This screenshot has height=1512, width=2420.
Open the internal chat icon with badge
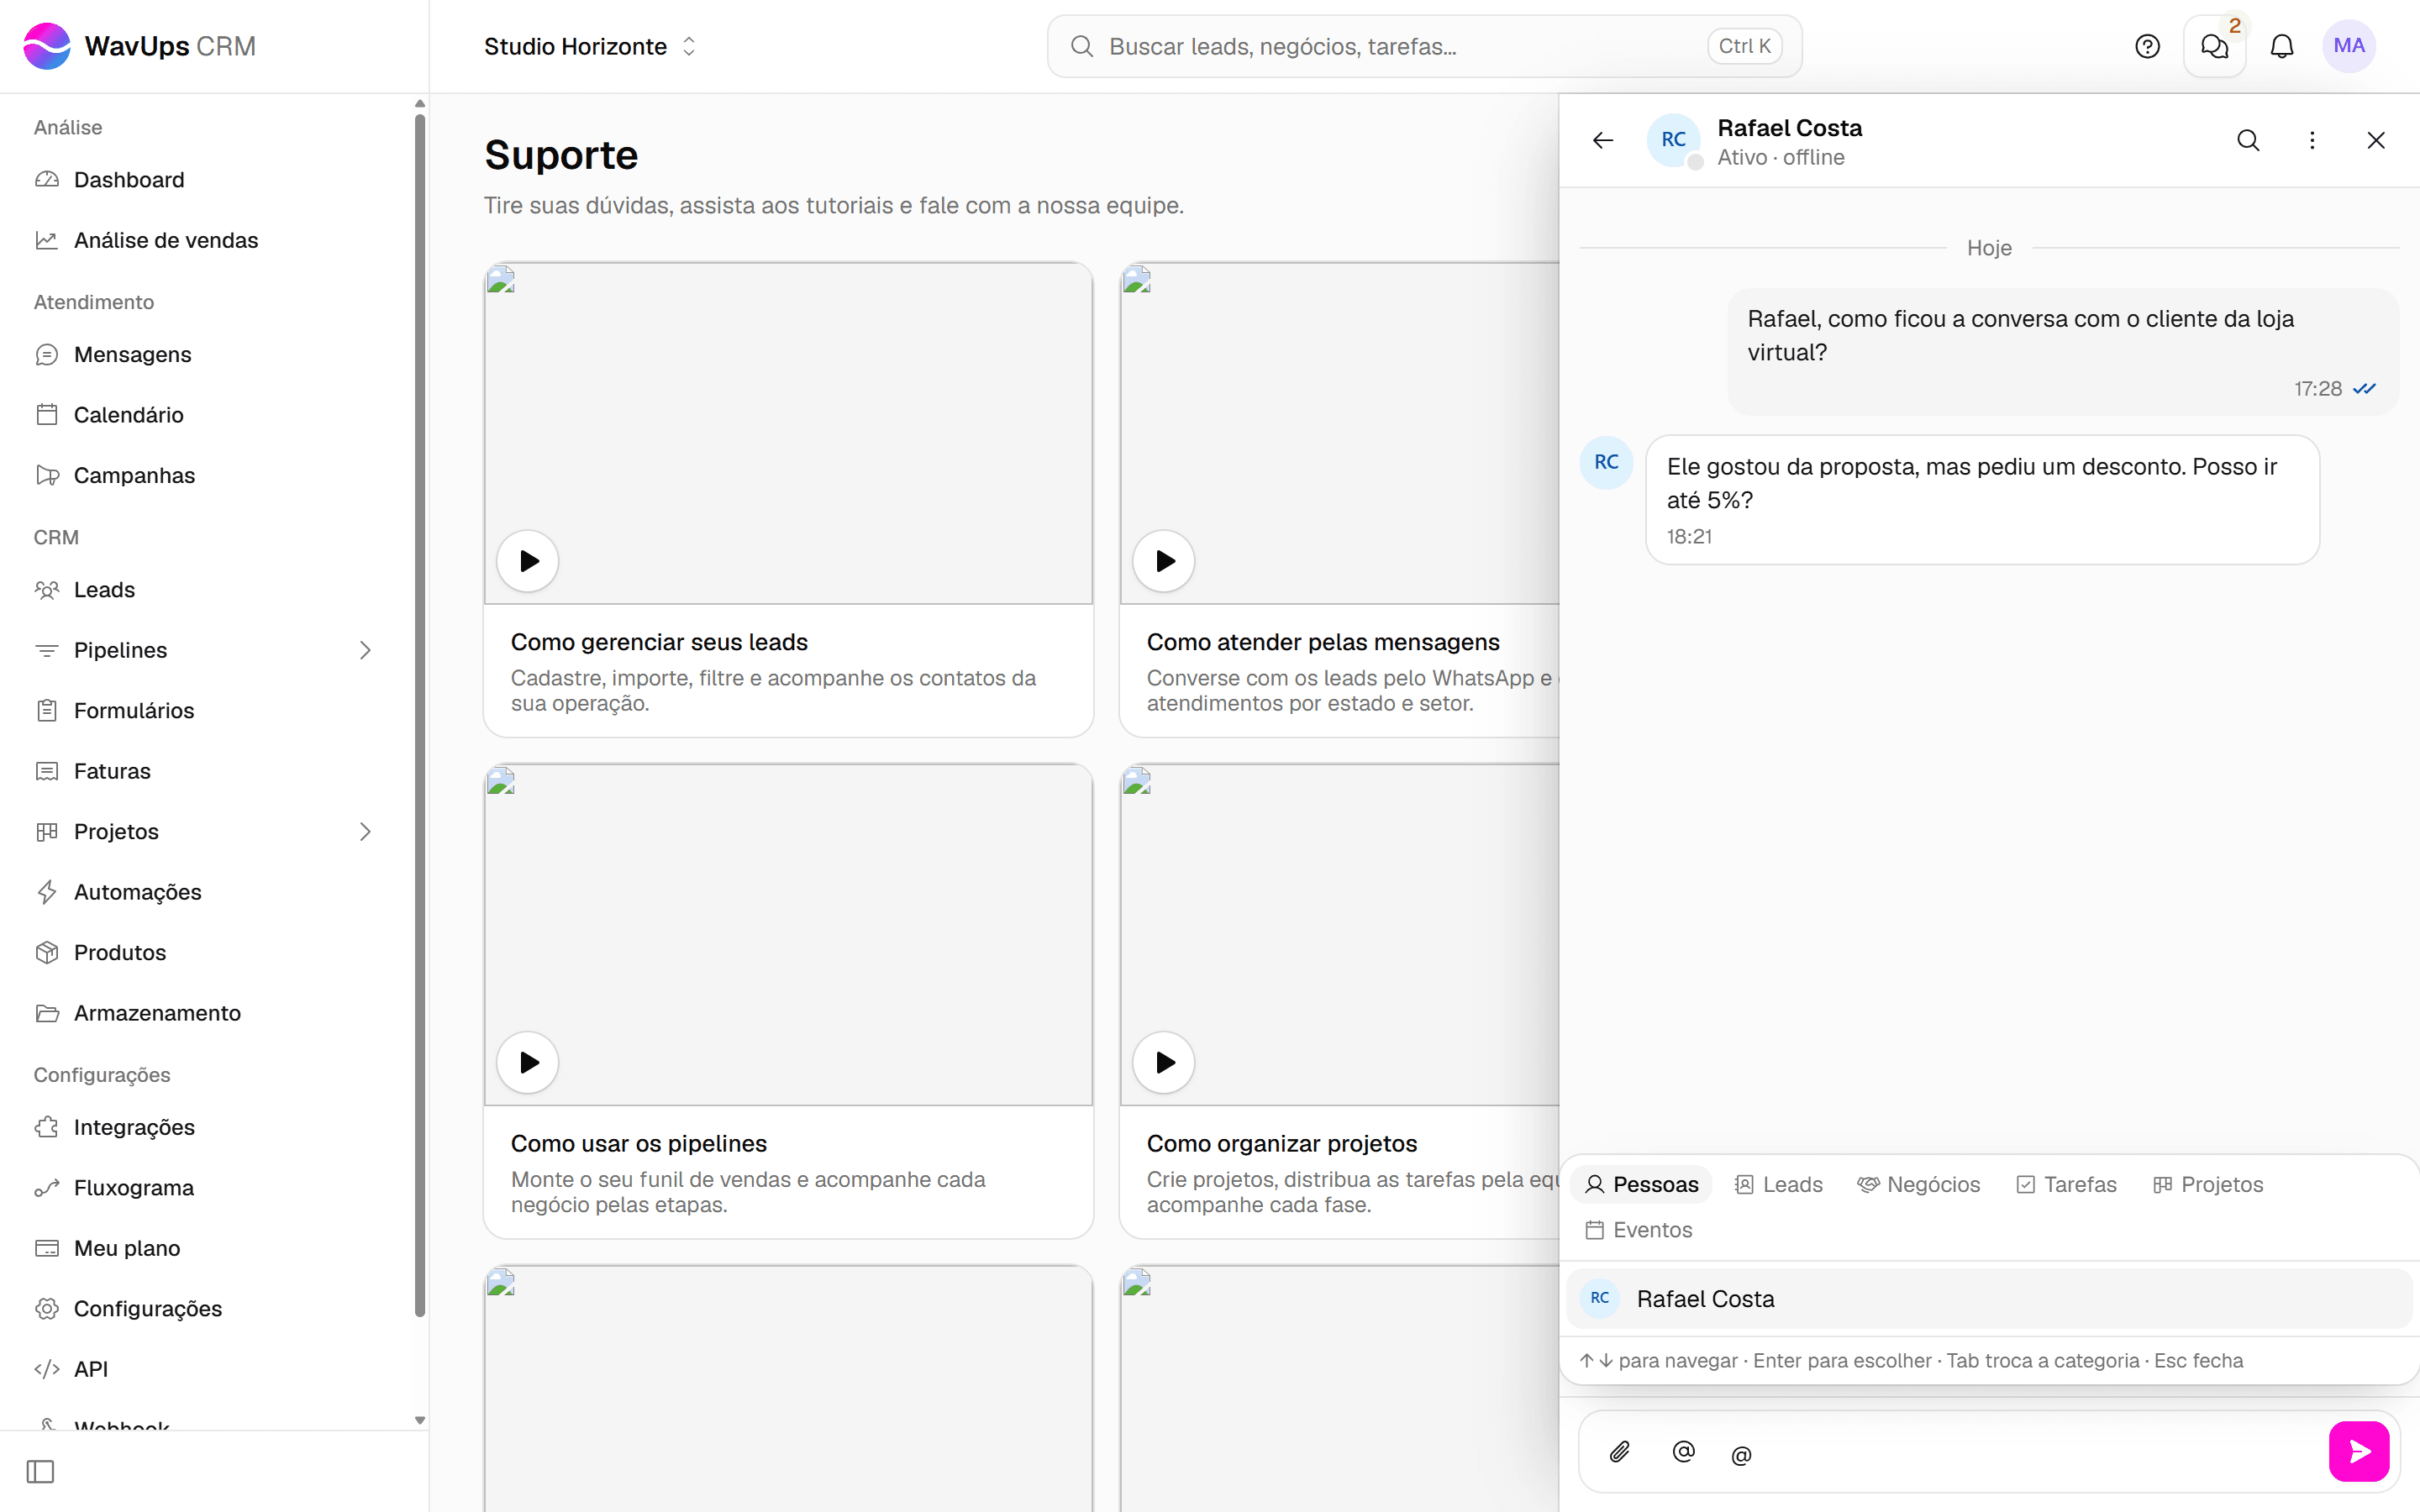tap(2214, 46)
